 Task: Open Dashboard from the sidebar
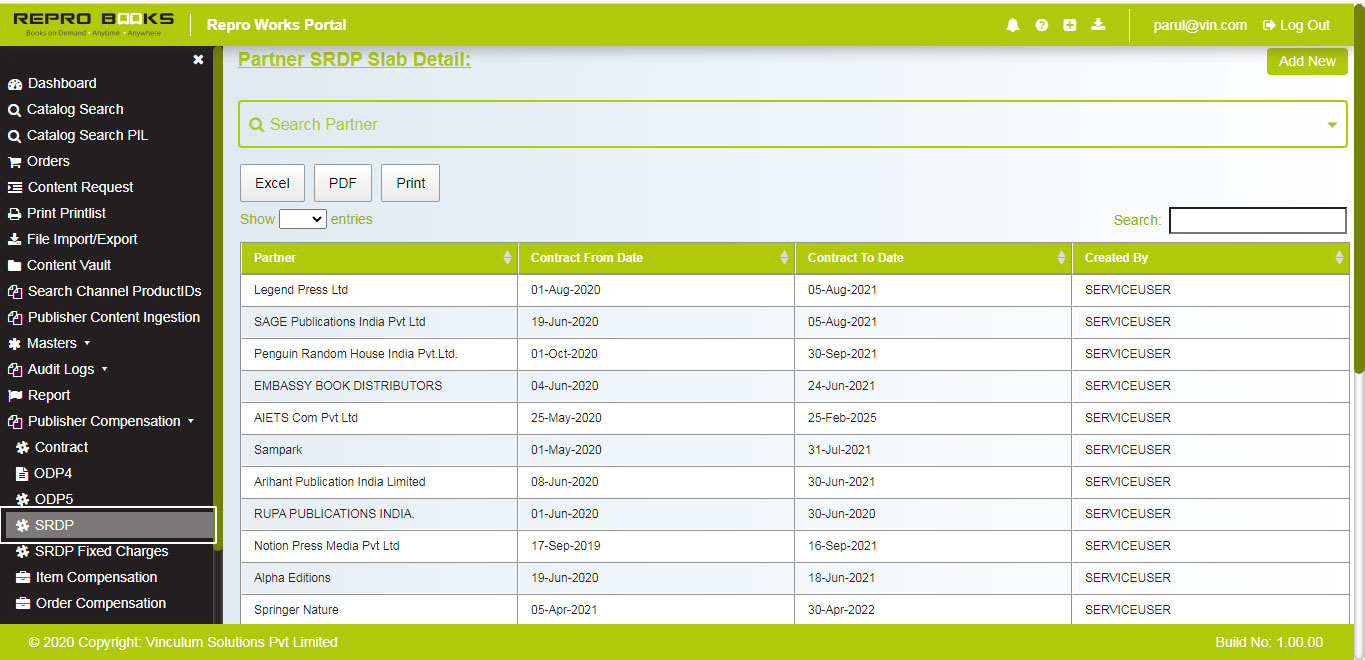pyautogui.click(x=61, y=83)
